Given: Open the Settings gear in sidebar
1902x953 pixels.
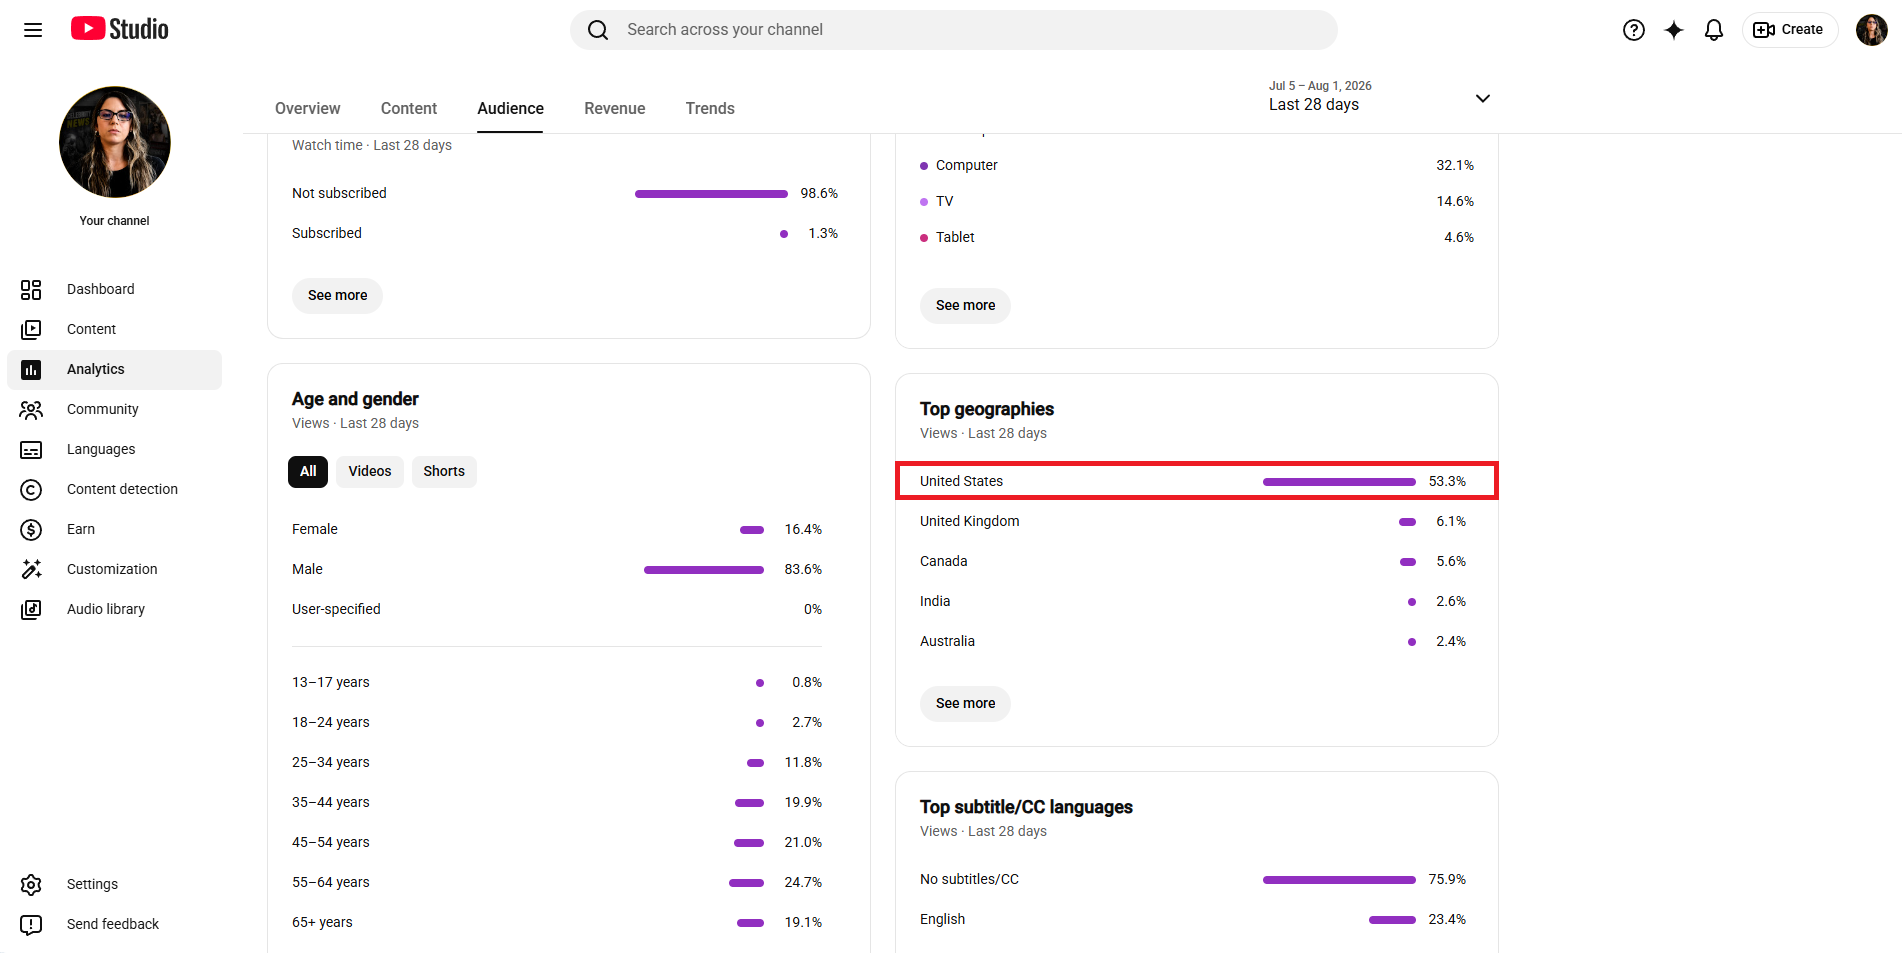Looking at the screenshot, I should click(31, 884).
